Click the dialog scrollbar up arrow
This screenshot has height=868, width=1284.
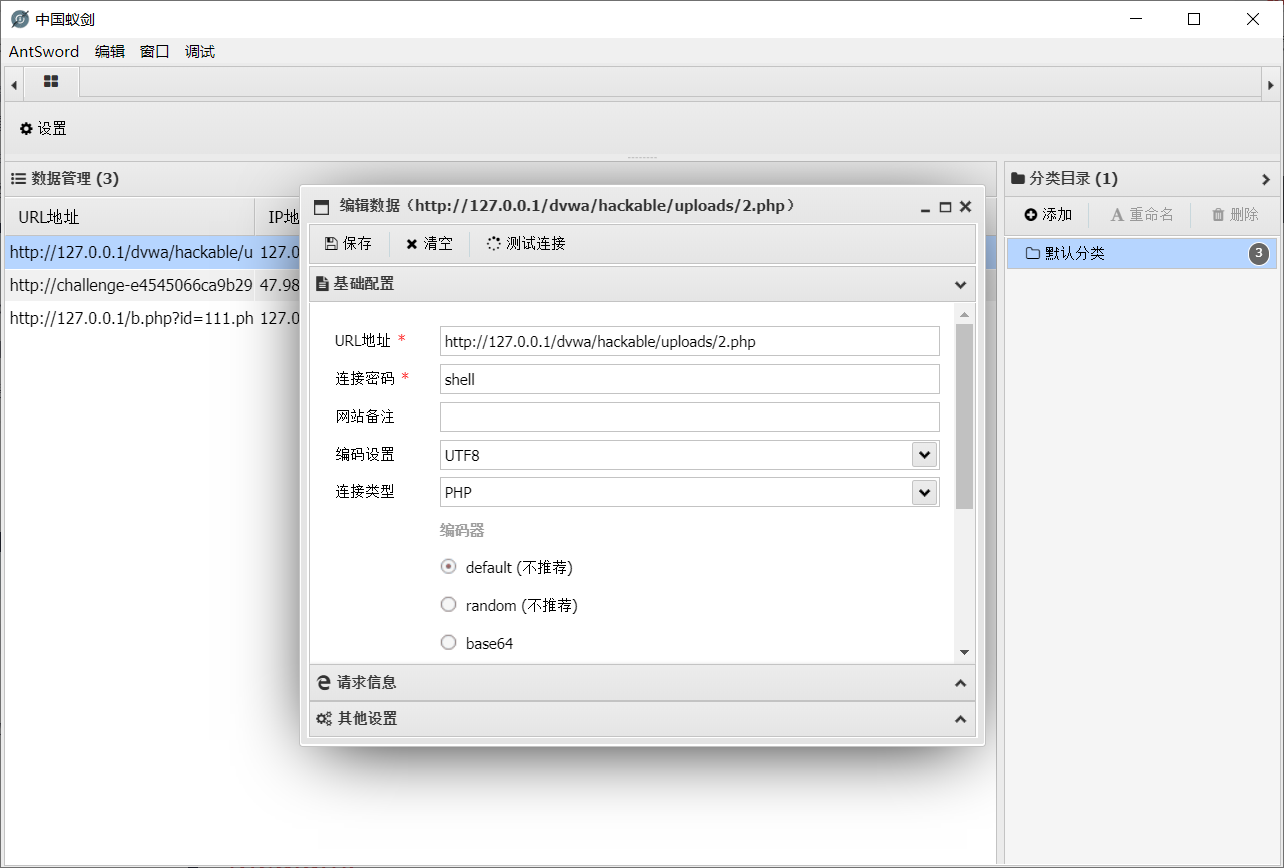[x=964, y=315]
